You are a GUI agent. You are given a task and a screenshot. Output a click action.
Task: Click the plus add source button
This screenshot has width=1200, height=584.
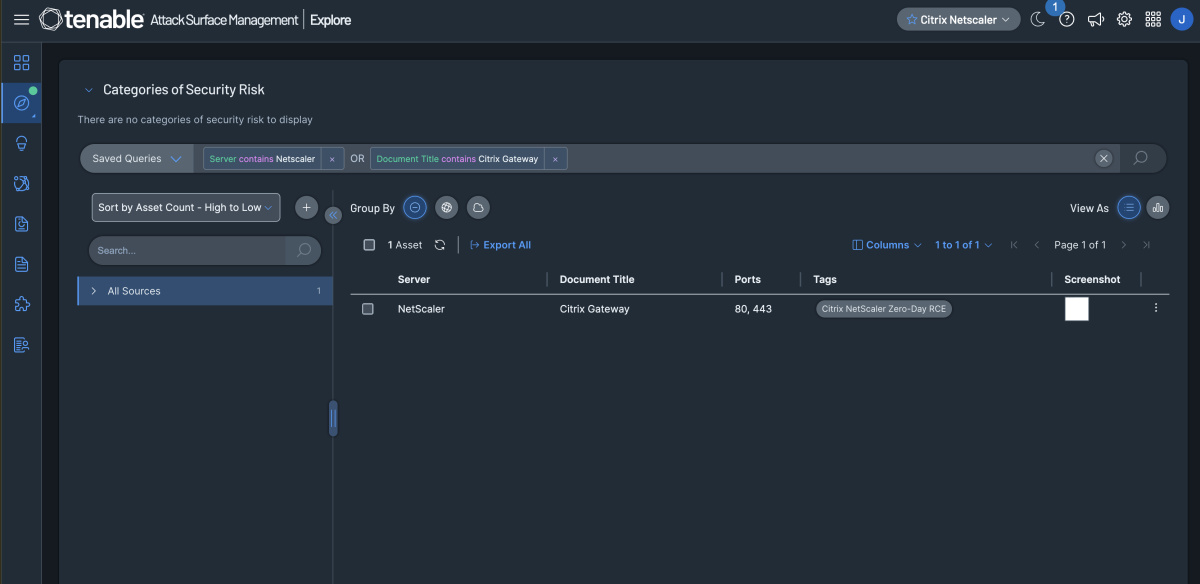coord(307,207)
